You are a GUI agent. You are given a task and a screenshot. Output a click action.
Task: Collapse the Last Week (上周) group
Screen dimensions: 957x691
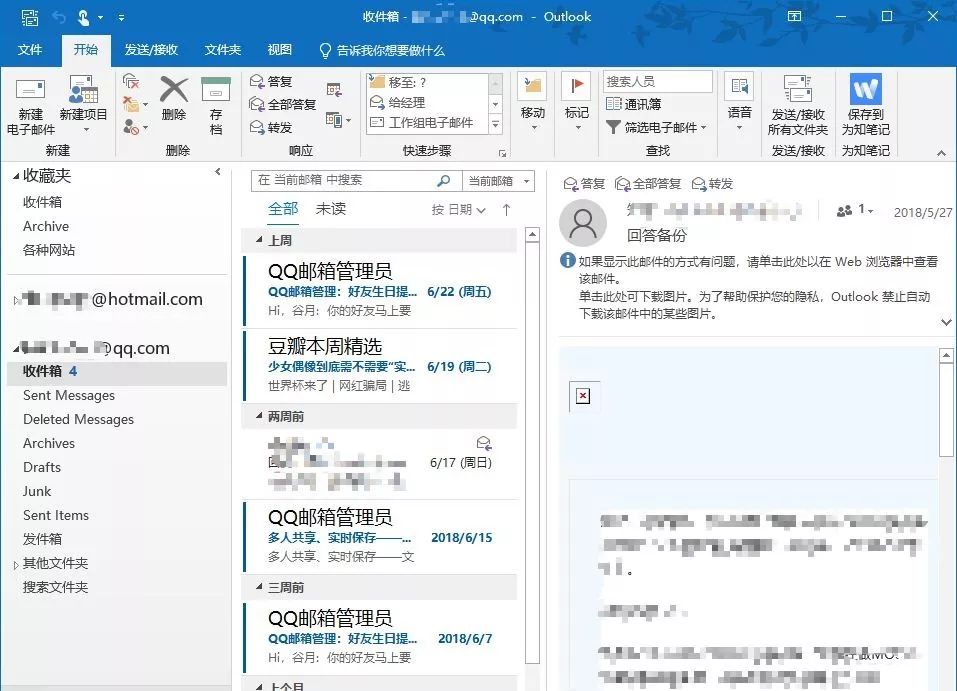[x=259, y=239]
